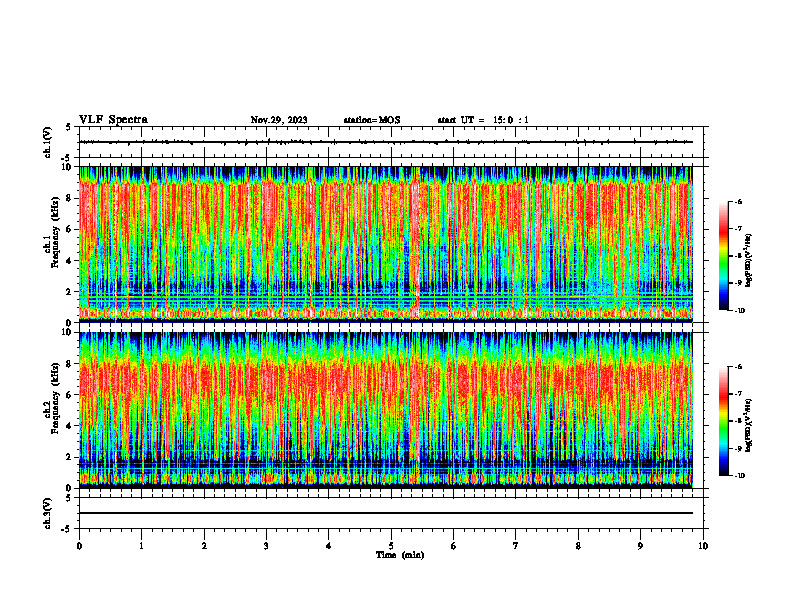Click the ch.2 color scale bar
Screen dimensions: 792x612
point(723,421)
